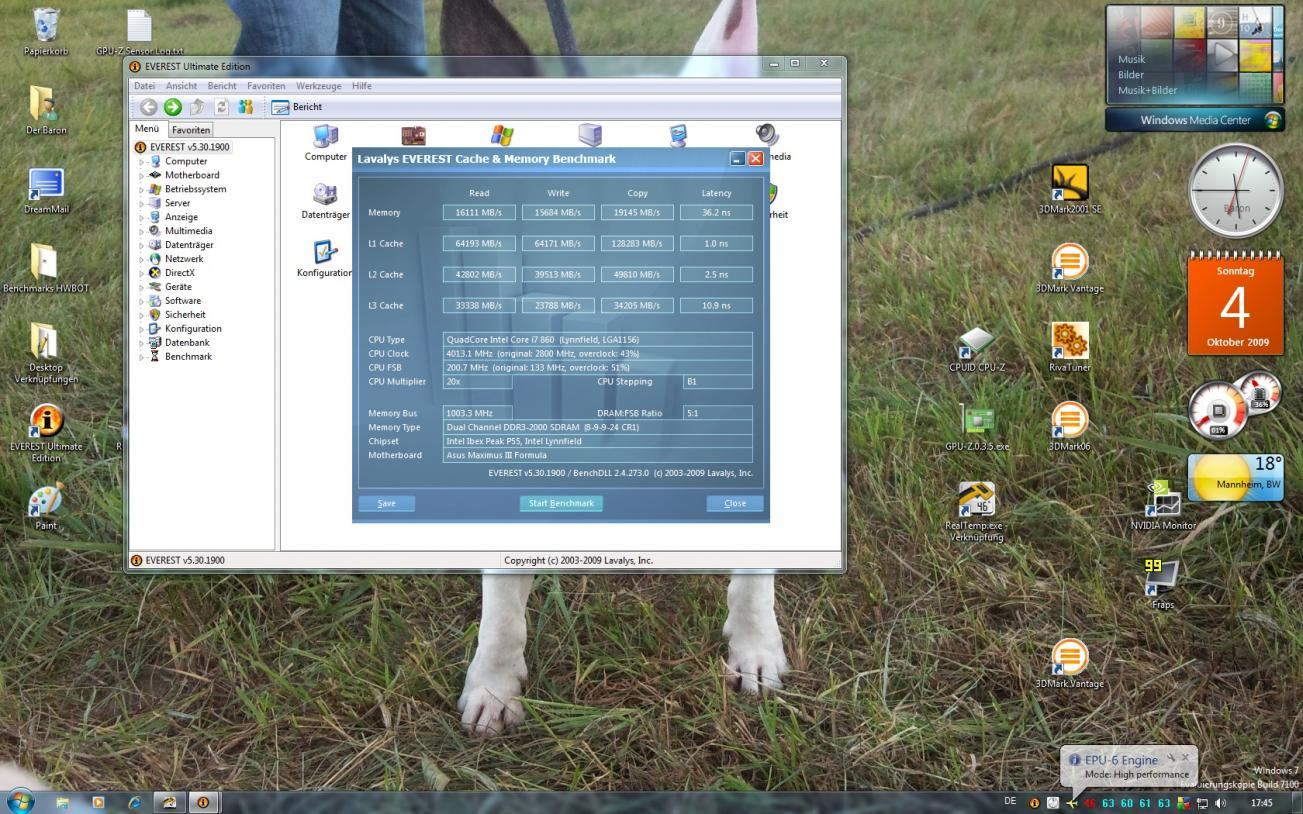Screen dimensions: 1303x814
Task: Expand the Betriebssystem tree node
Action: pyautogui.click(x=142, y=189)
